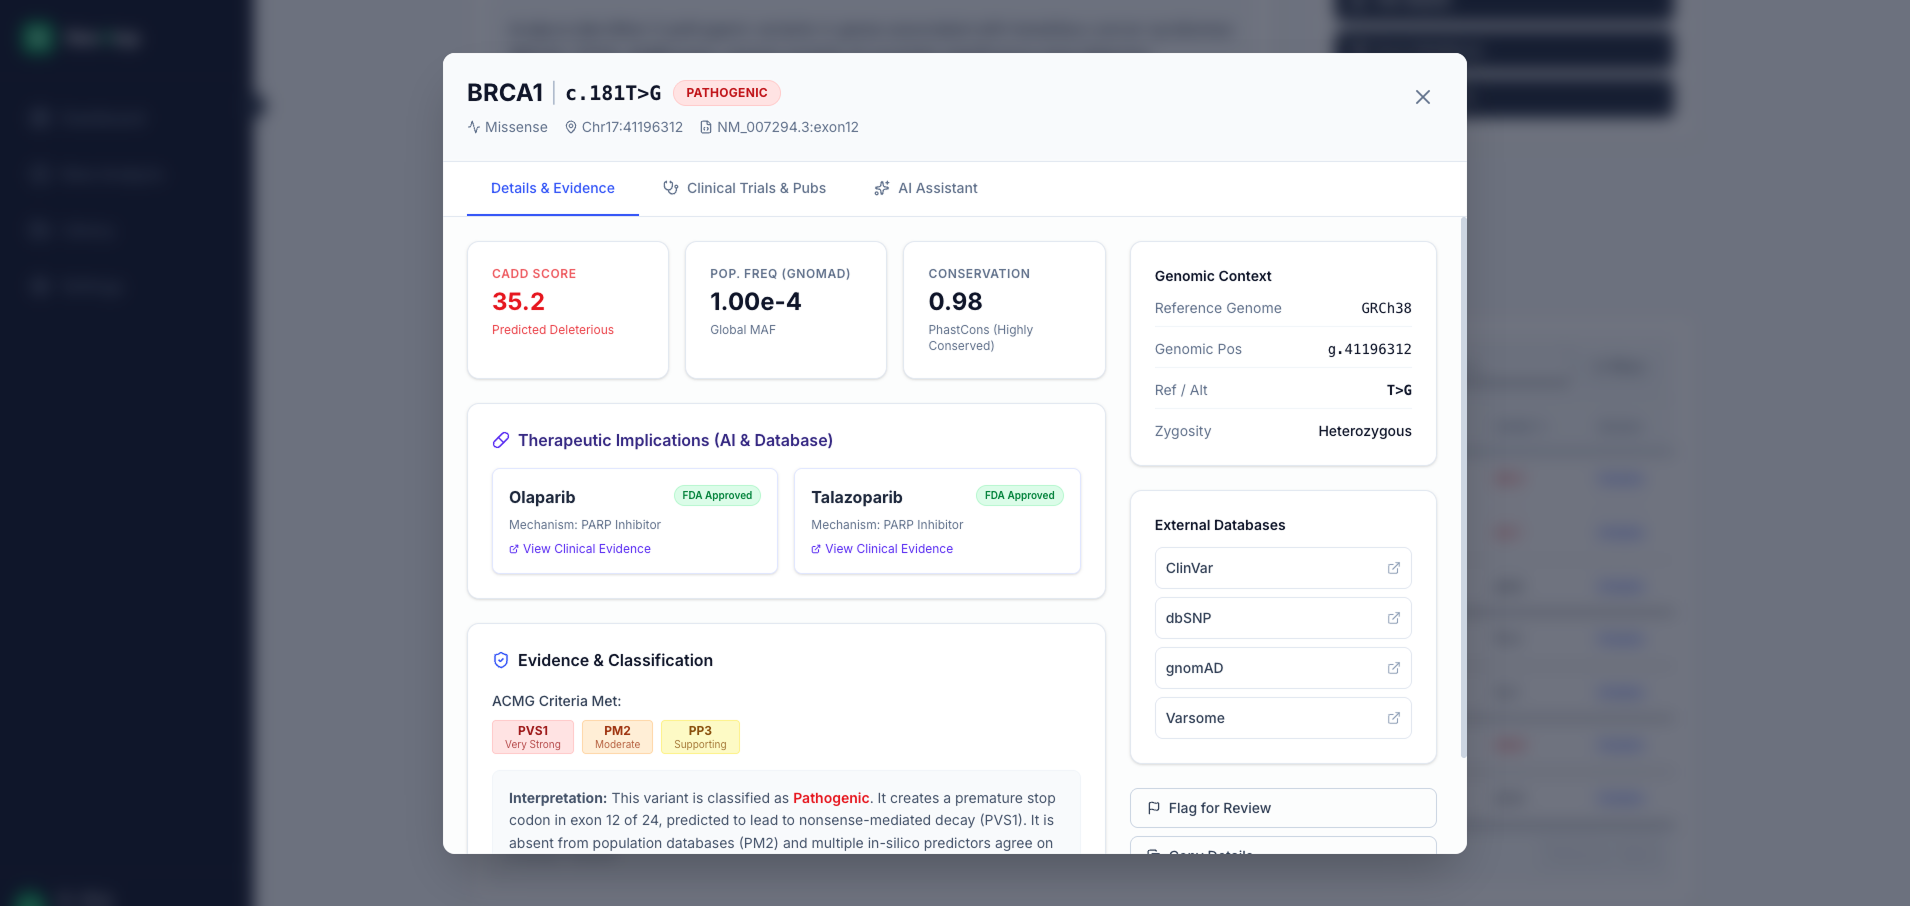The width and height of the screenshot is (1910, 906).
Task: Click the GRCh38 reference genome value
Action: (1386, 308)
